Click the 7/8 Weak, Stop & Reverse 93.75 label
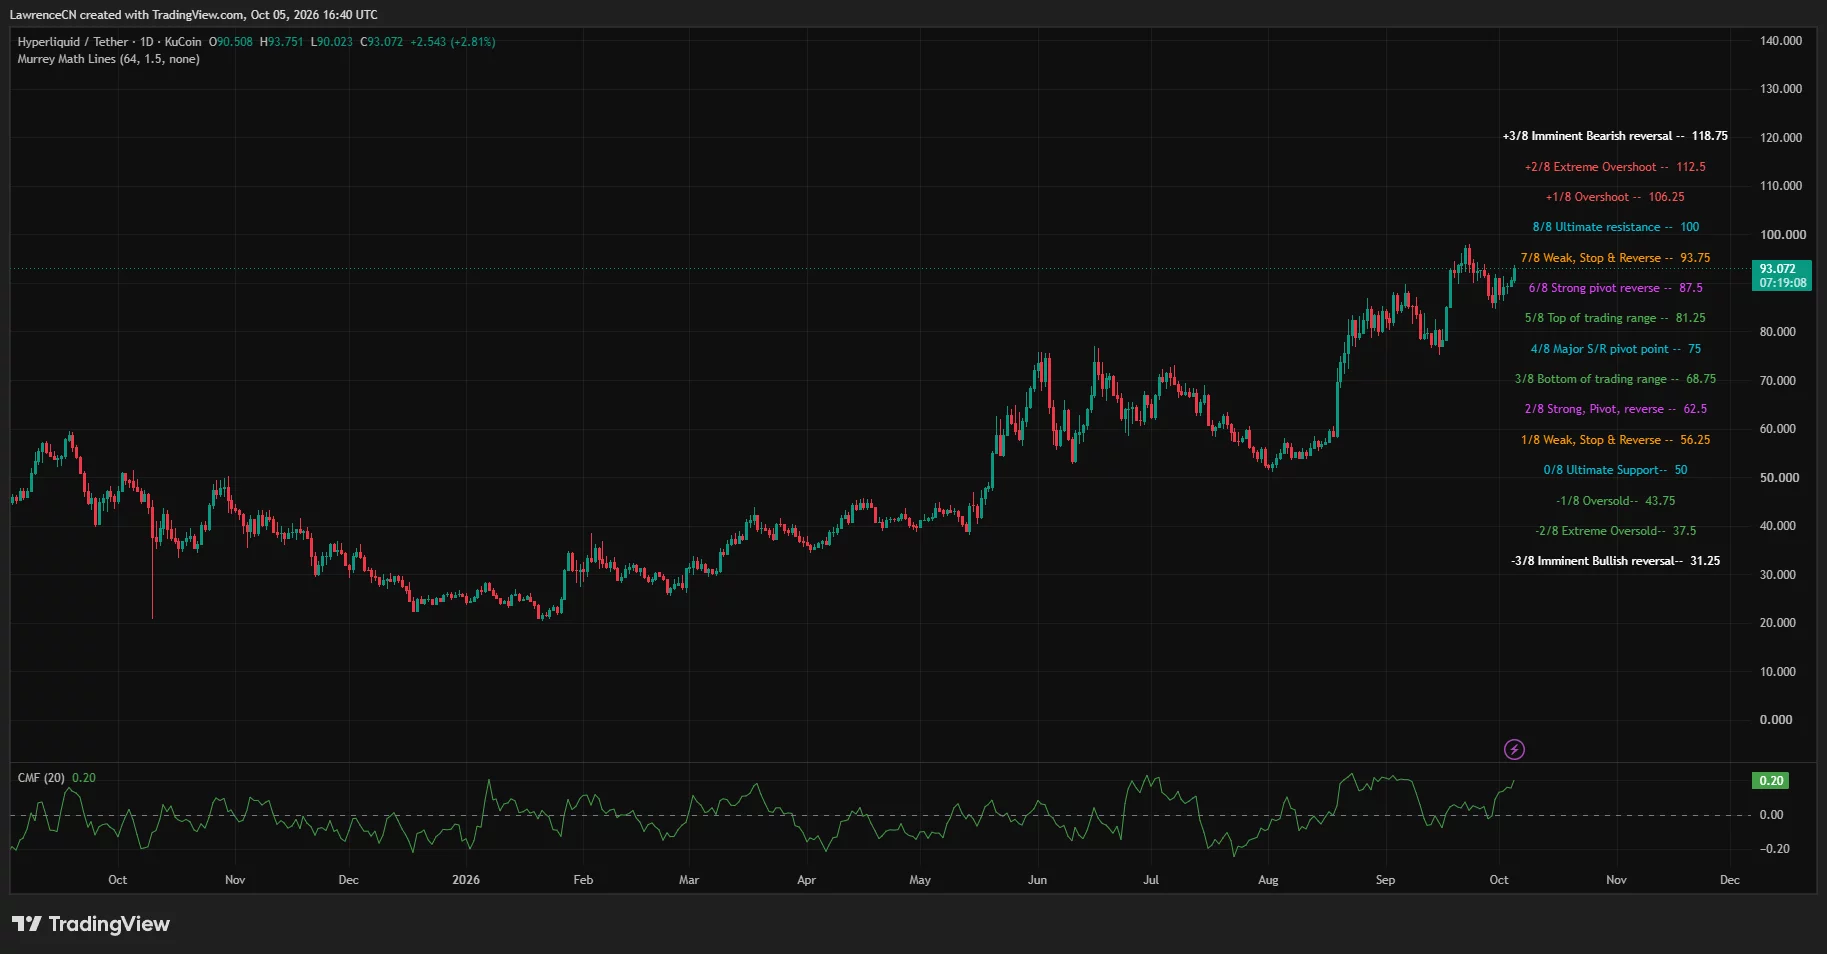 1615,258
